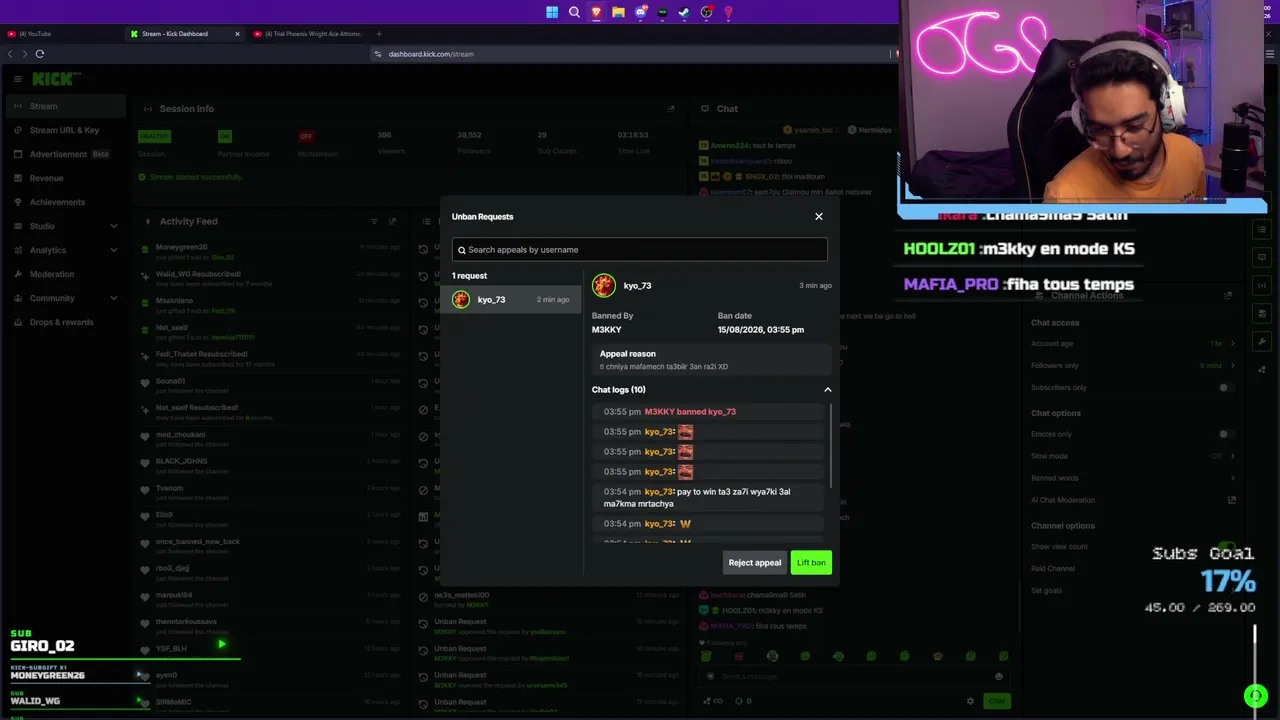This screenshot has height=720, width=1280.
Task: Open Slow mode setting
Action: [x=1131, y=456]
